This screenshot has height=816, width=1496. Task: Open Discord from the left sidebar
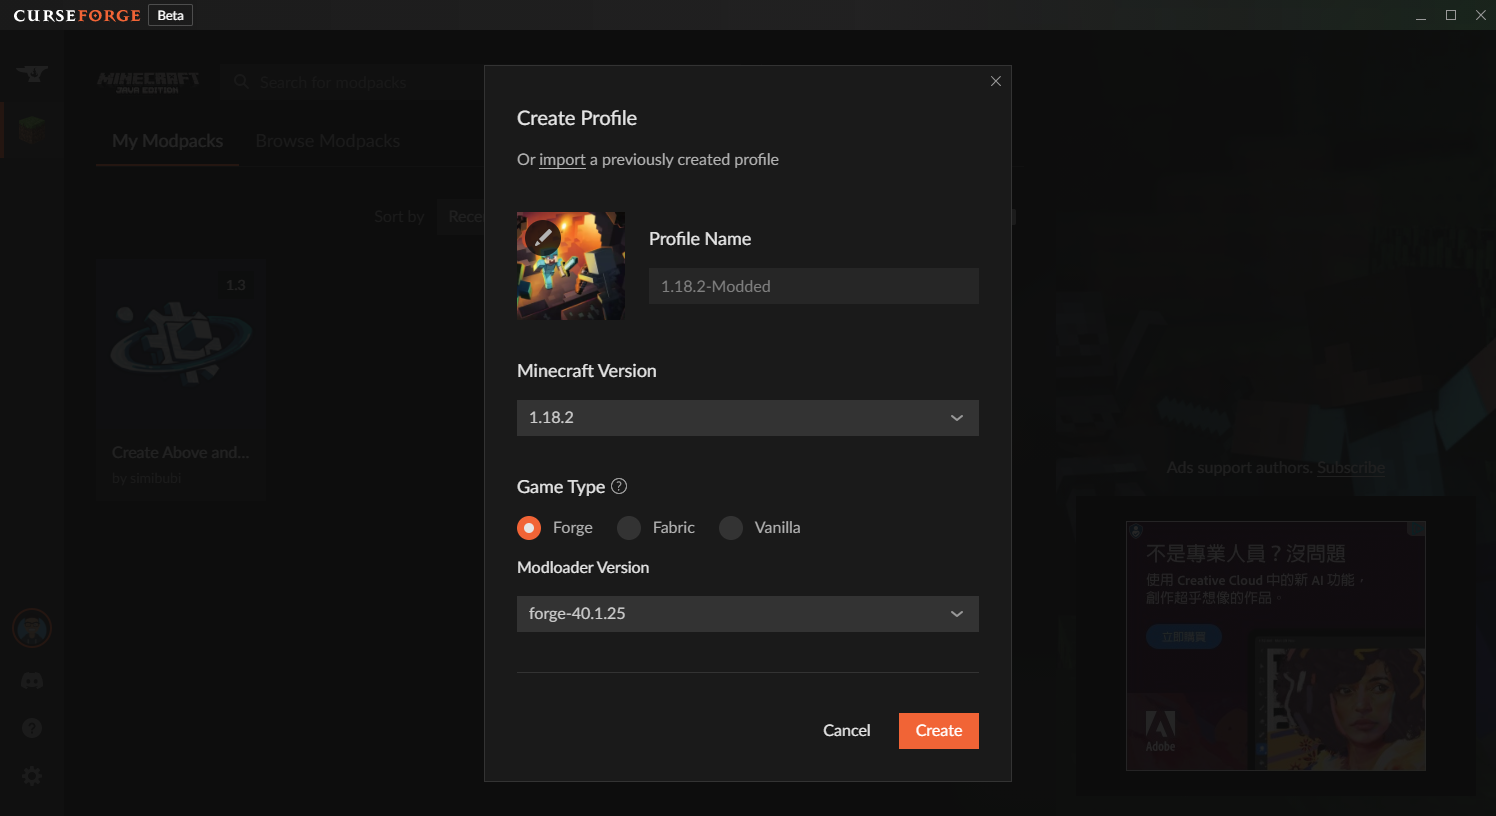[32, 681]
